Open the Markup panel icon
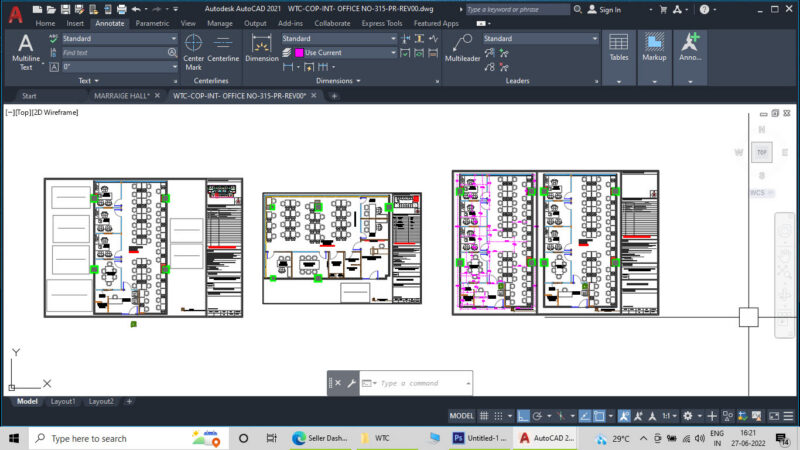The height and width of the screenshot is (450, 800). 654,48
